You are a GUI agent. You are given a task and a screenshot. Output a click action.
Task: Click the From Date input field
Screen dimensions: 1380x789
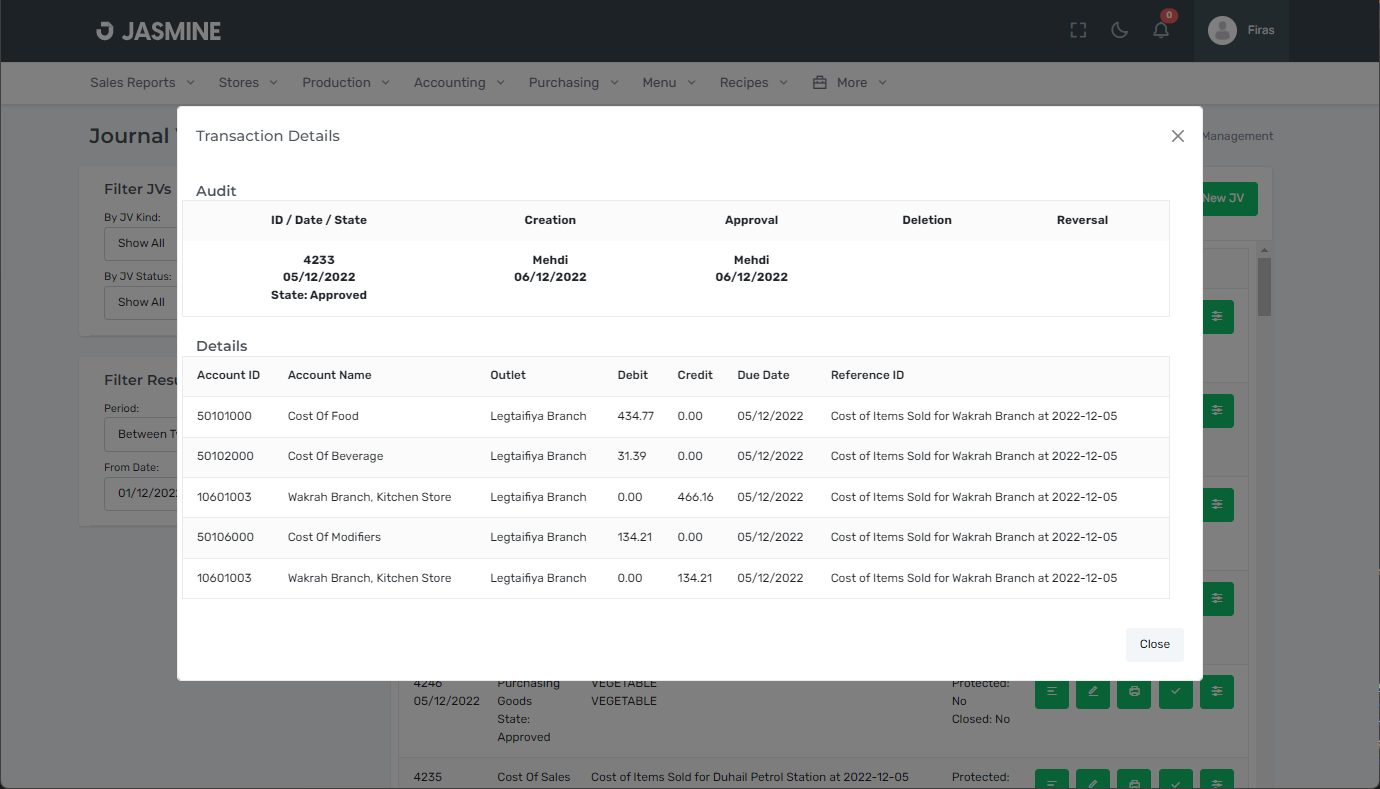[141, 493]
